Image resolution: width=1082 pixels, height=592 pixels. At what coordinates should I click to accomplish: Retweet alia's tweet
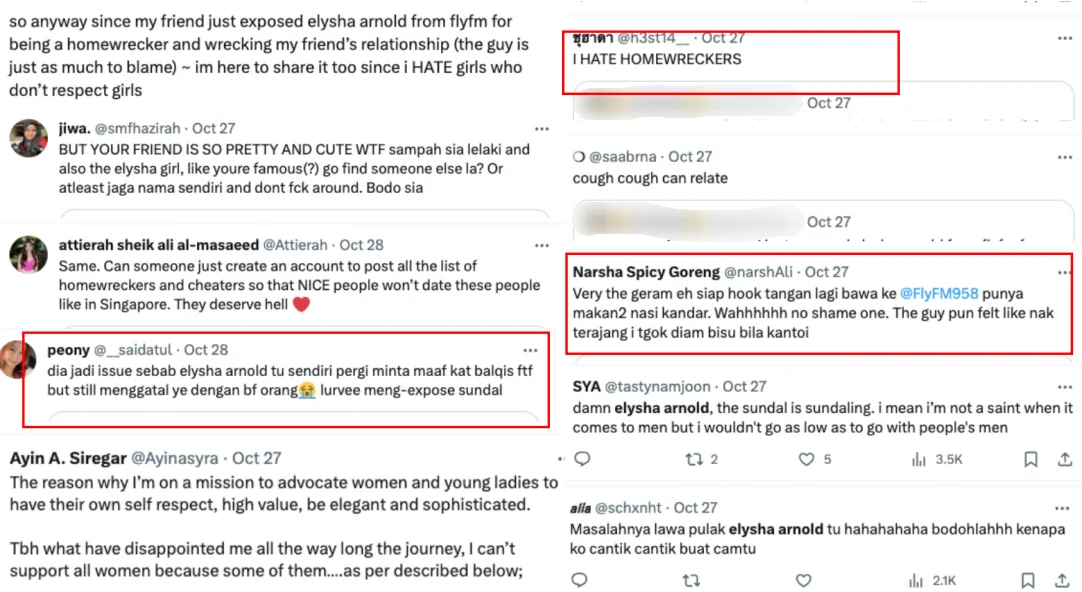[x=690, y=581]
